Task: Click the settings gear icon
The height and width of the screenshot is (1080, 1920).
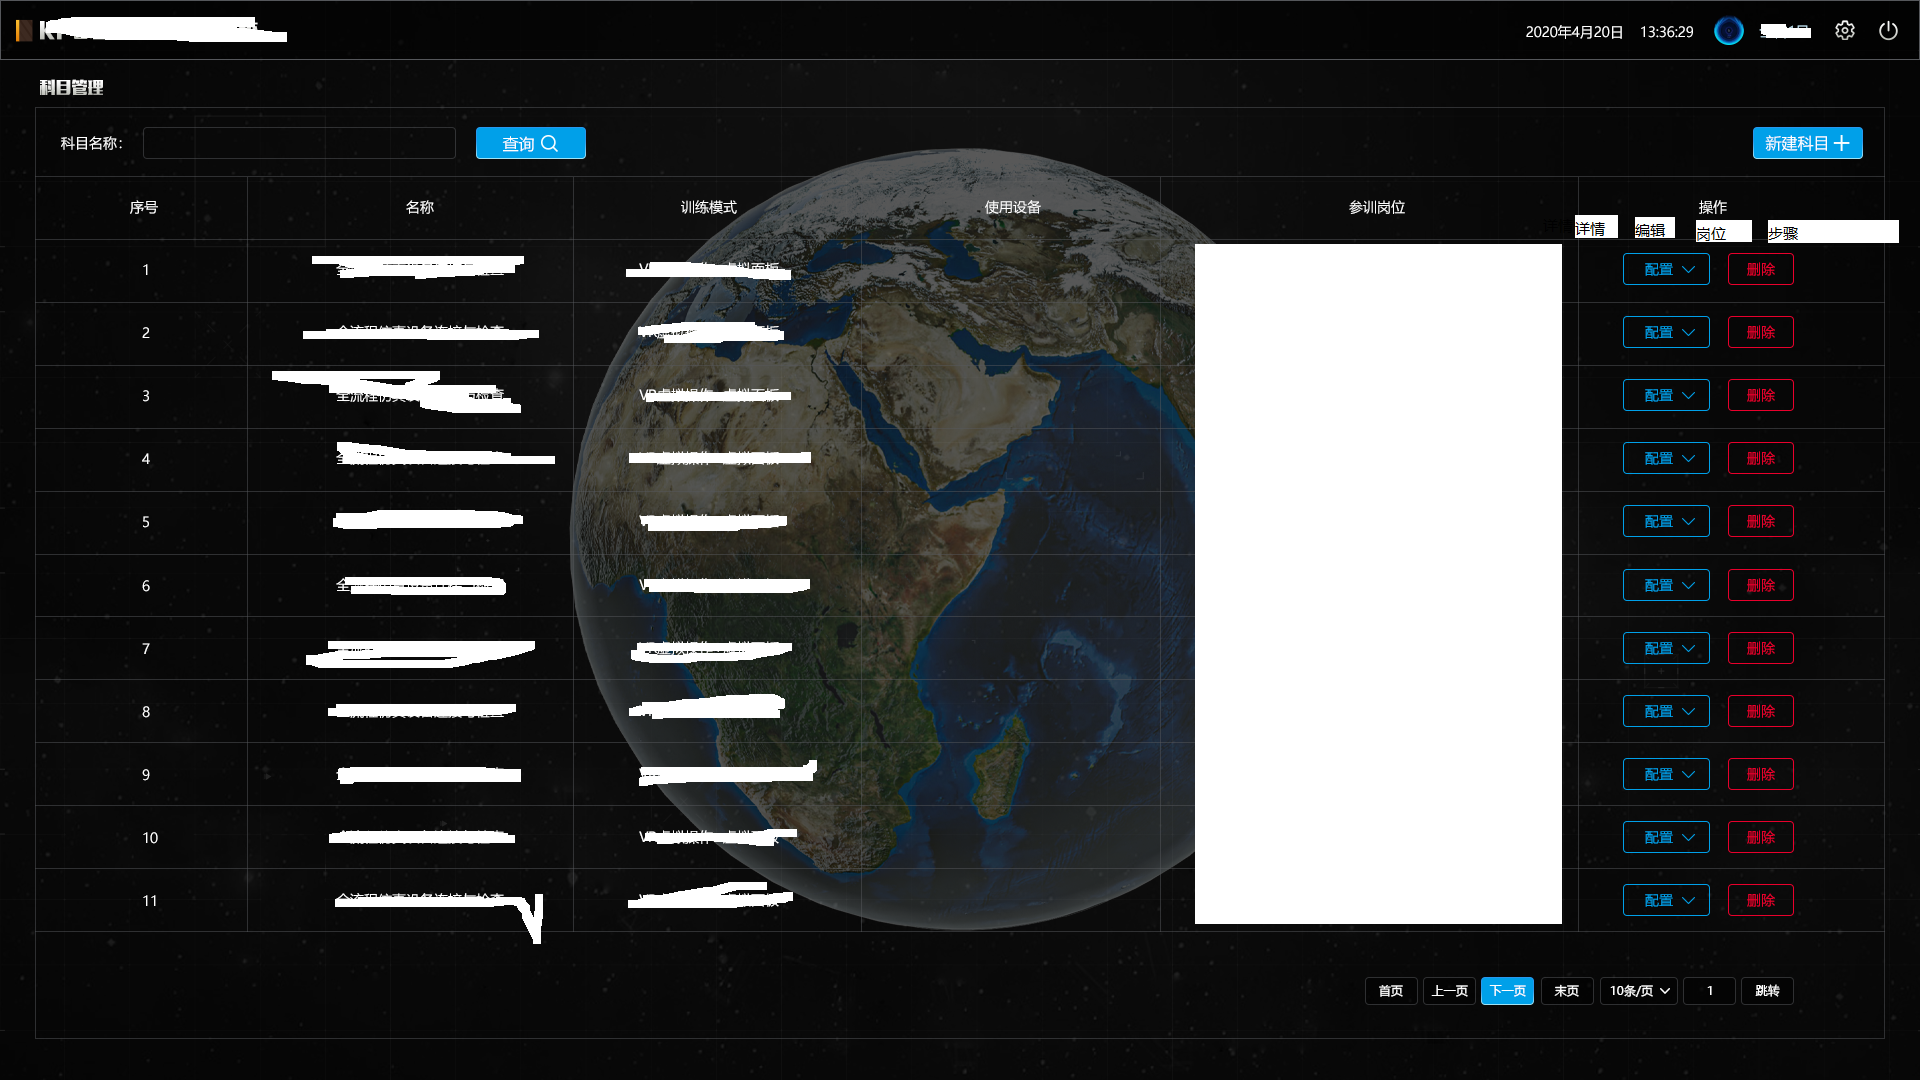Action: click(1845, 31)
